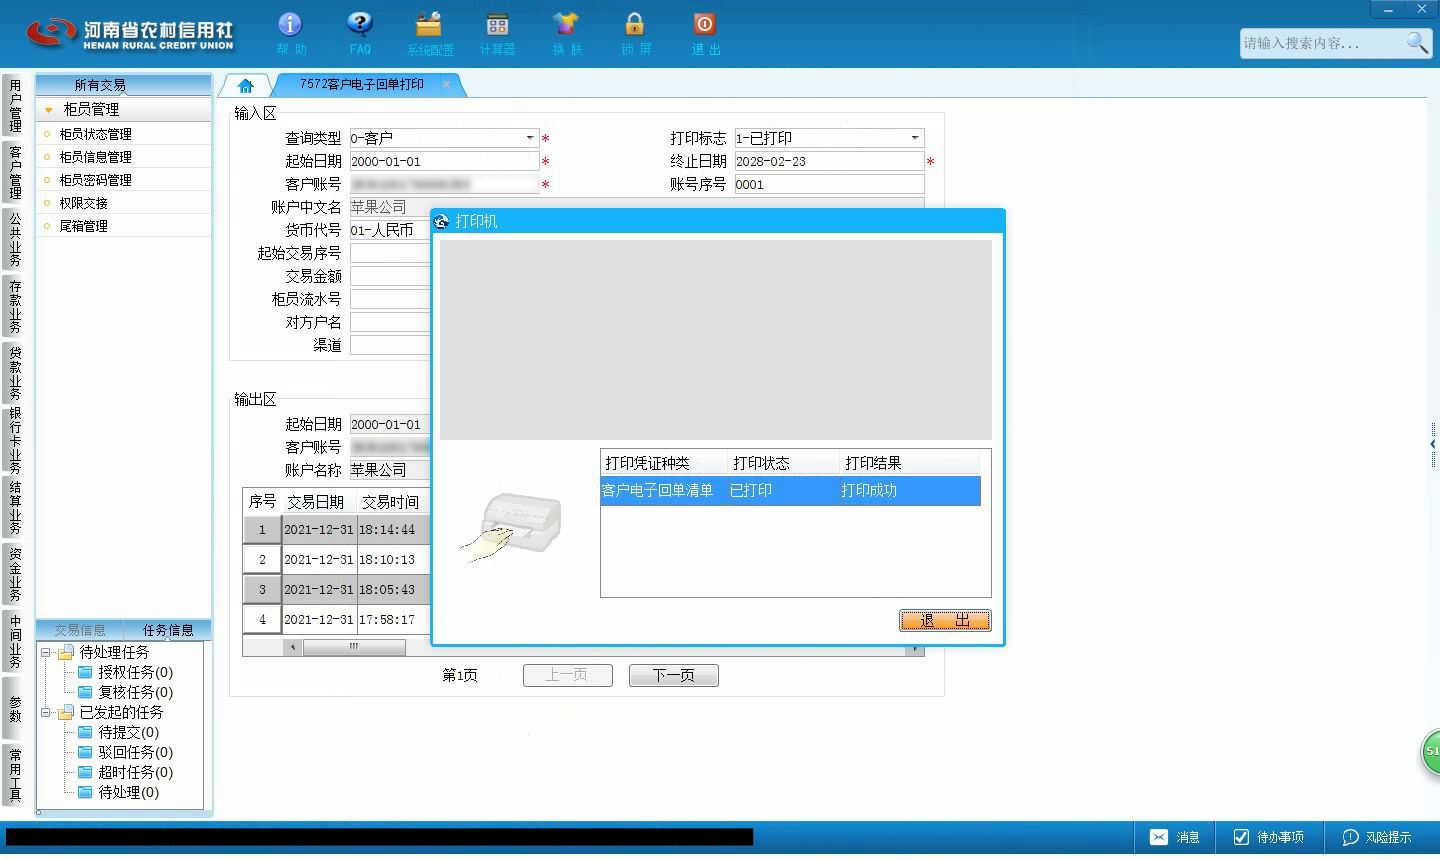Viewport: 1440px width, 860px height.
Task: Click the scrollbar left arrow
Action: pyautogui.click(x=293, y=647)
